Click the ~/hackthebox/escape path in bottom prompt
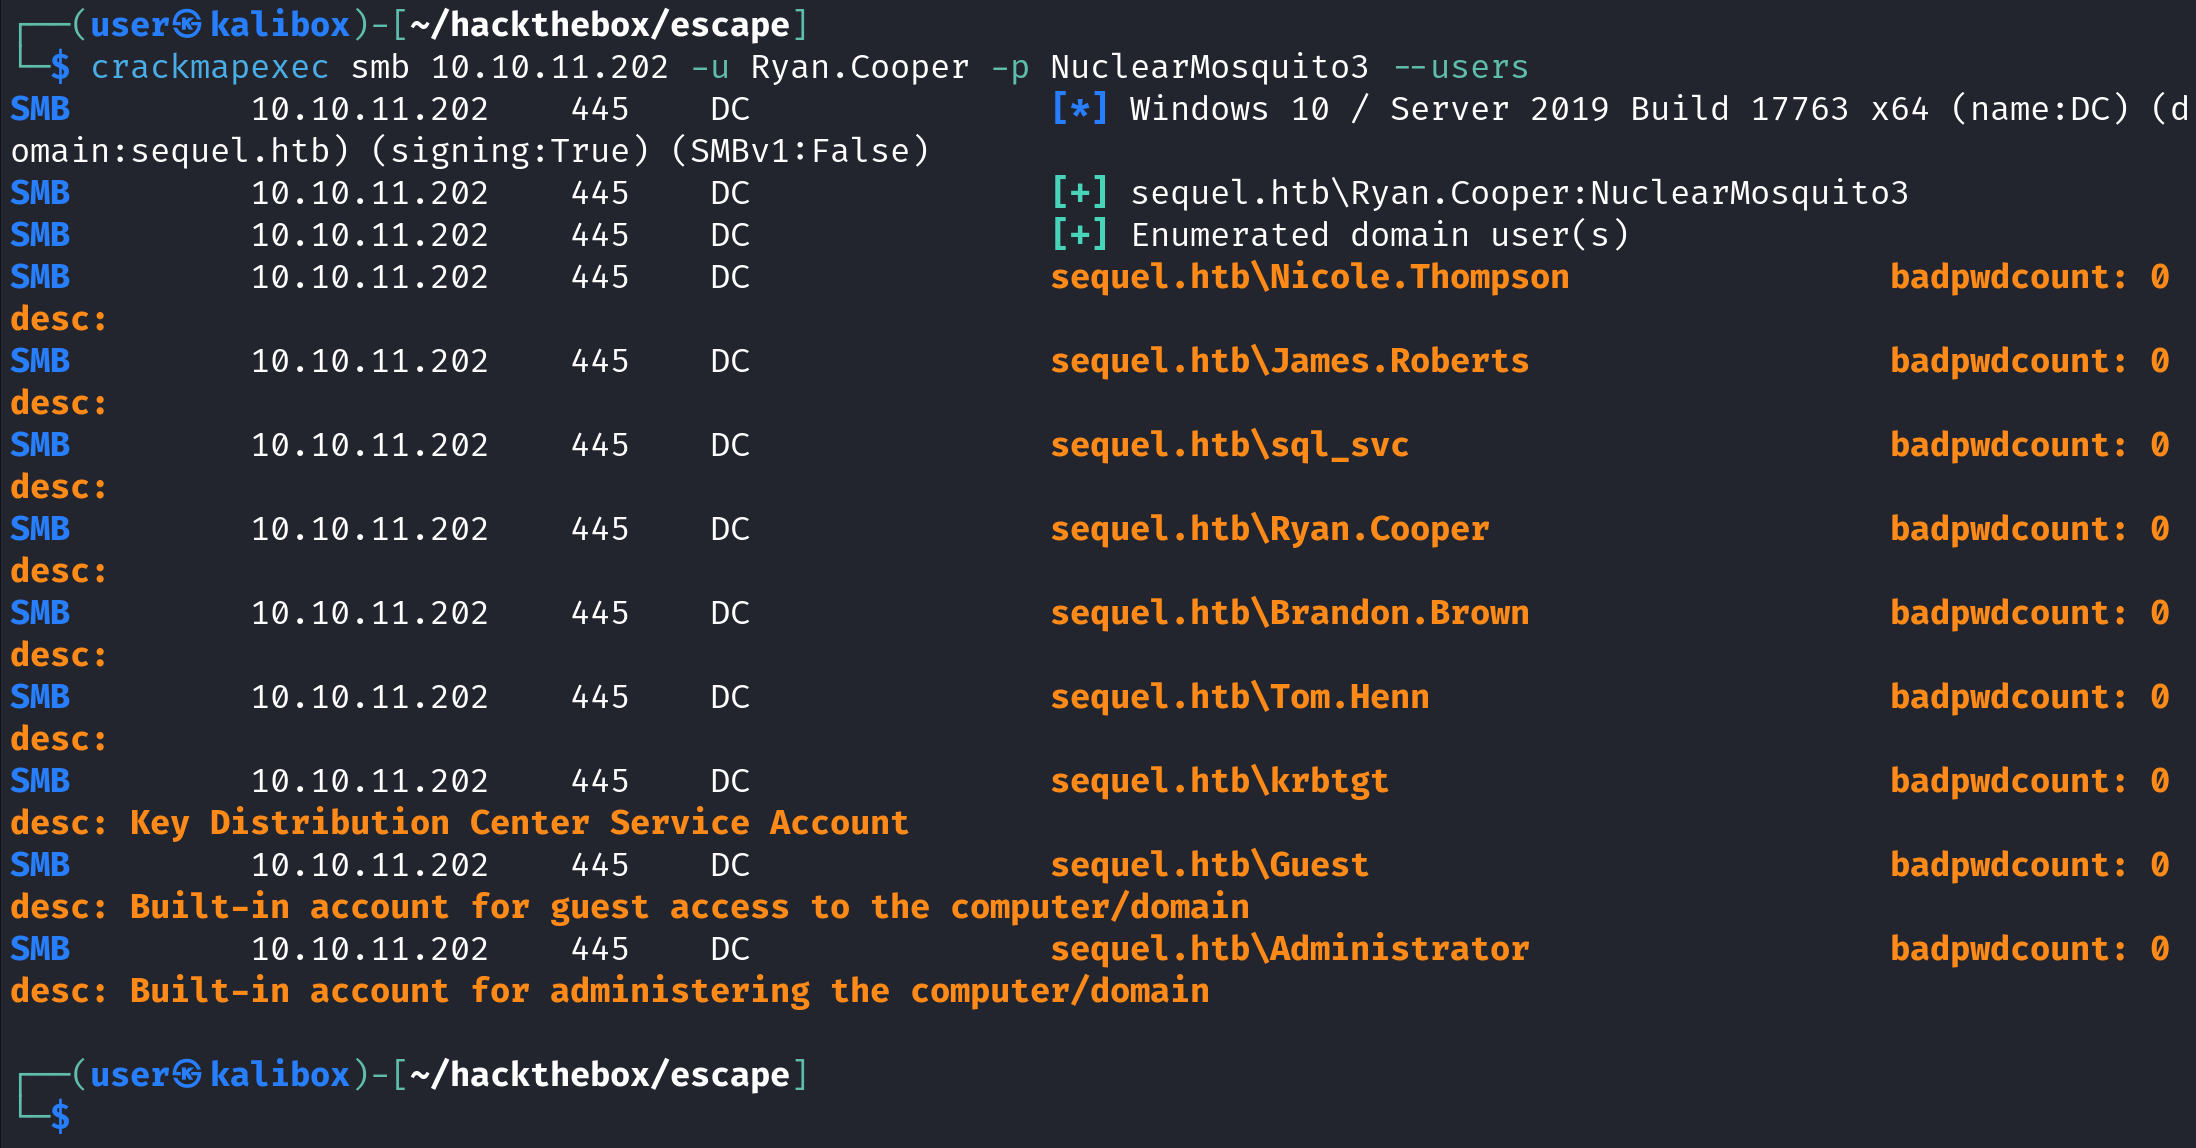The width and height of the screenshot is (2196, 1148). (600, 1074)
